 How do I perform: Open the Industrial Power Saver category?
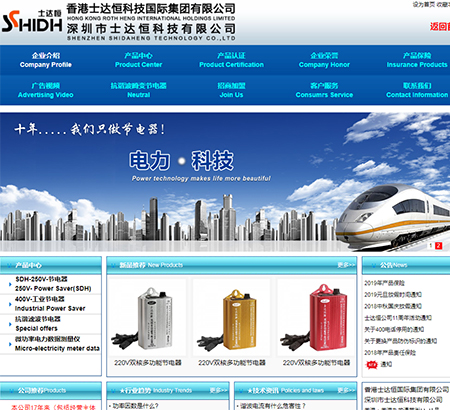click(x=50, y=304)
